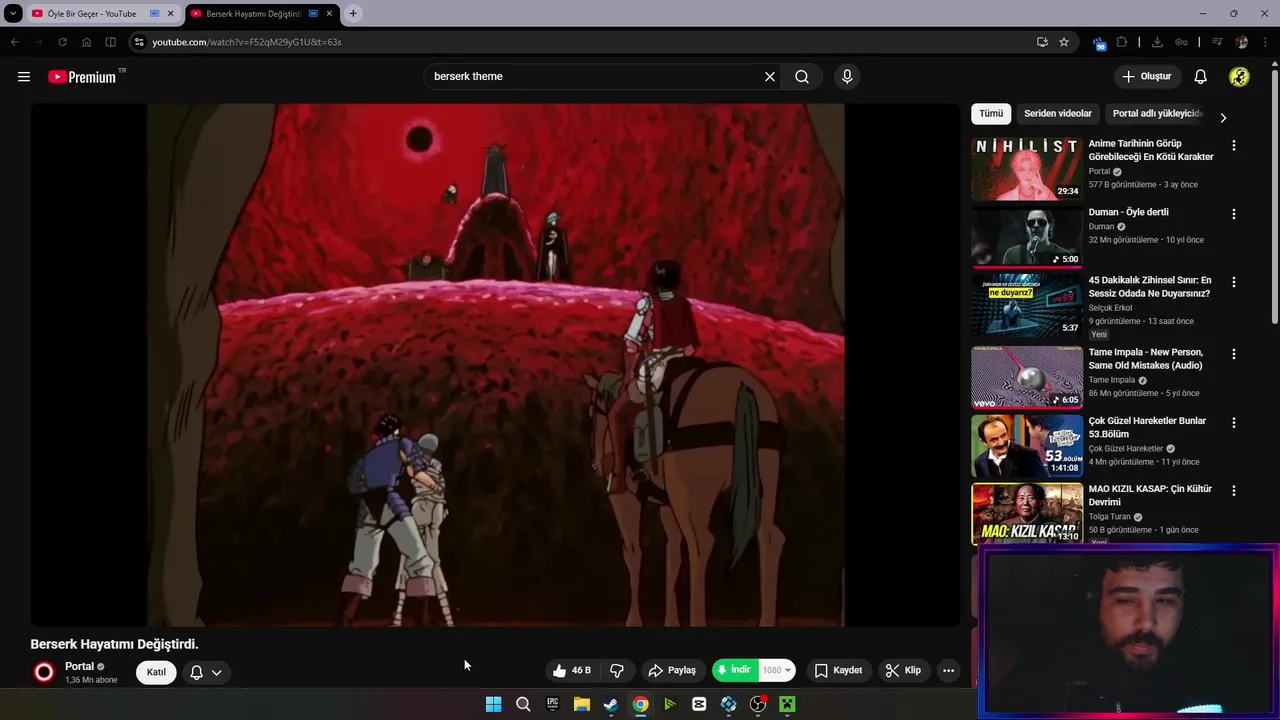Bookmark this page with the star icon
The height and width of the screenshot is (720, 1280).
coord(1064,42)
